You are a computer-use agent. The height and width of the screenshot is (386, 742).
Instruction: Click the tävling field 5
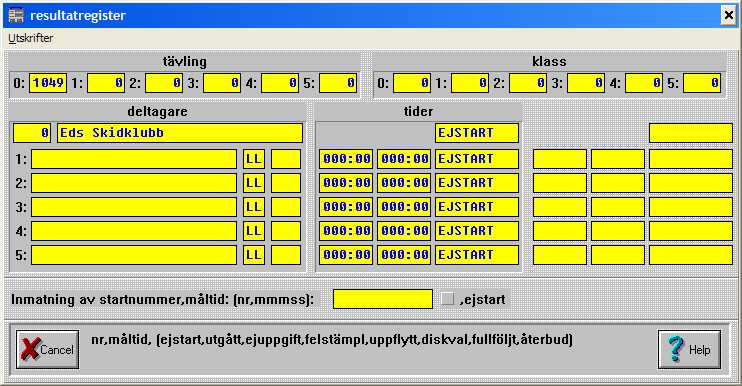click(338, 83)
